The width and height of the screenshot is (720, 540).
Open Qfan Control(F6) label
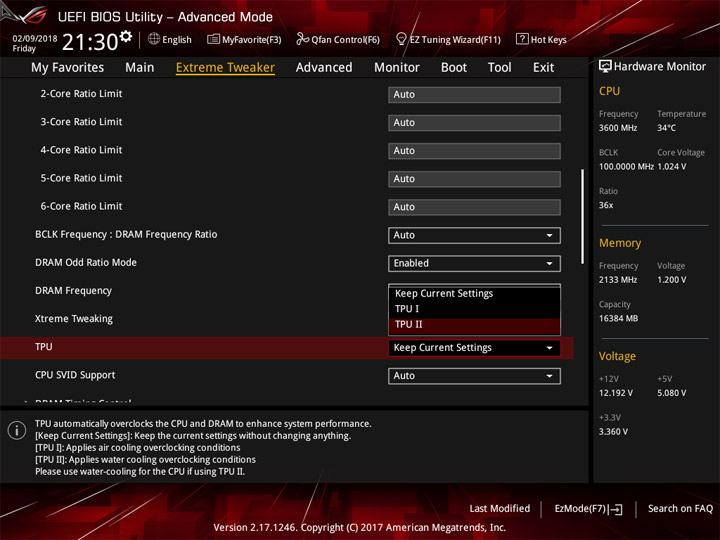pos(345,39)
